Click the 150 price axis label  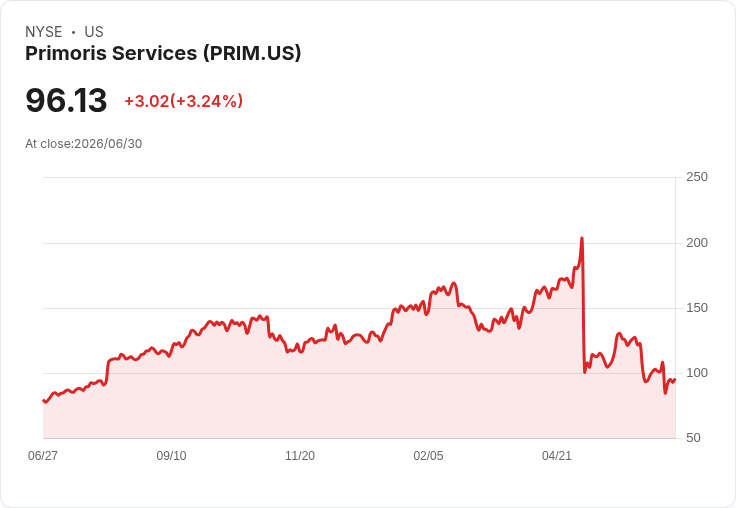pos(697,308)
